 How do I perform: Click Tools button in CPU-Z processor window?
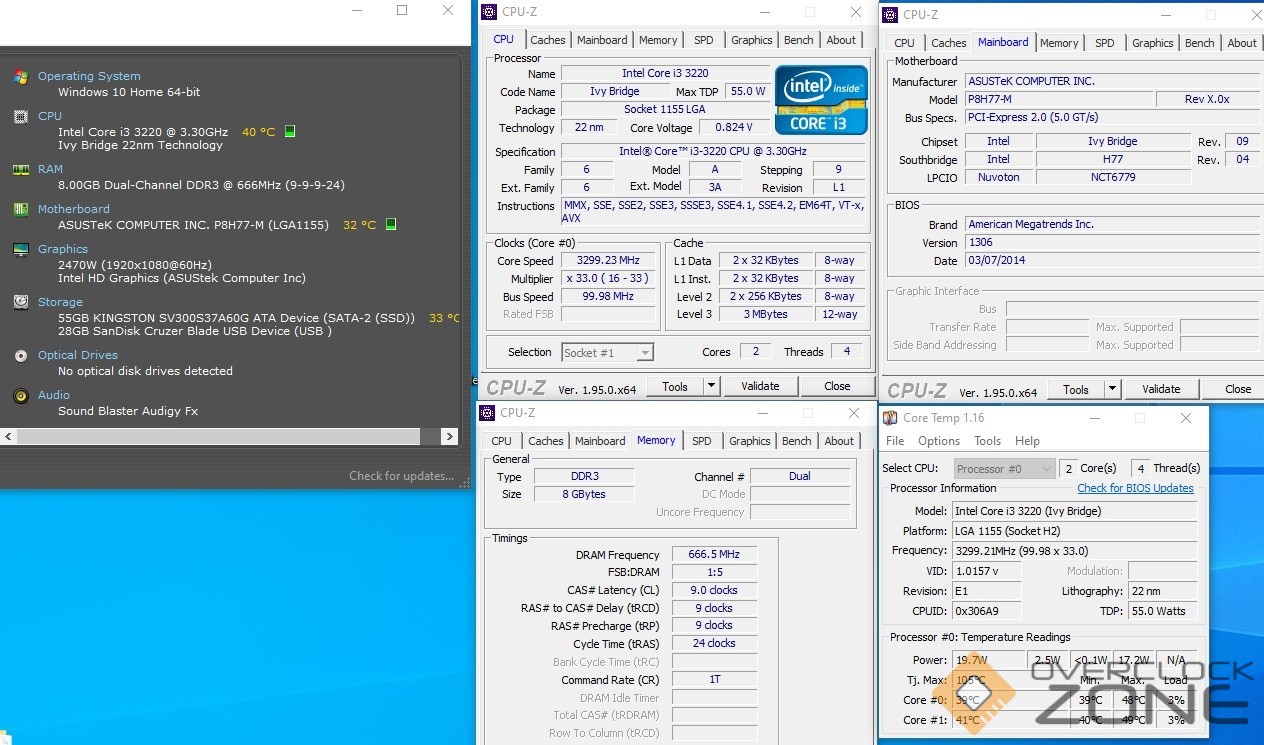tap(675, 386)
